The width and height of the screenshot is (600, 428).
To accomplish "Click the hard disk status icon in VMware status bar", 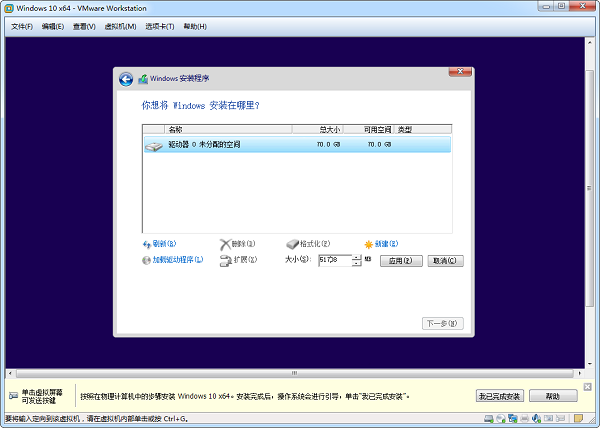I will (488, 419).
